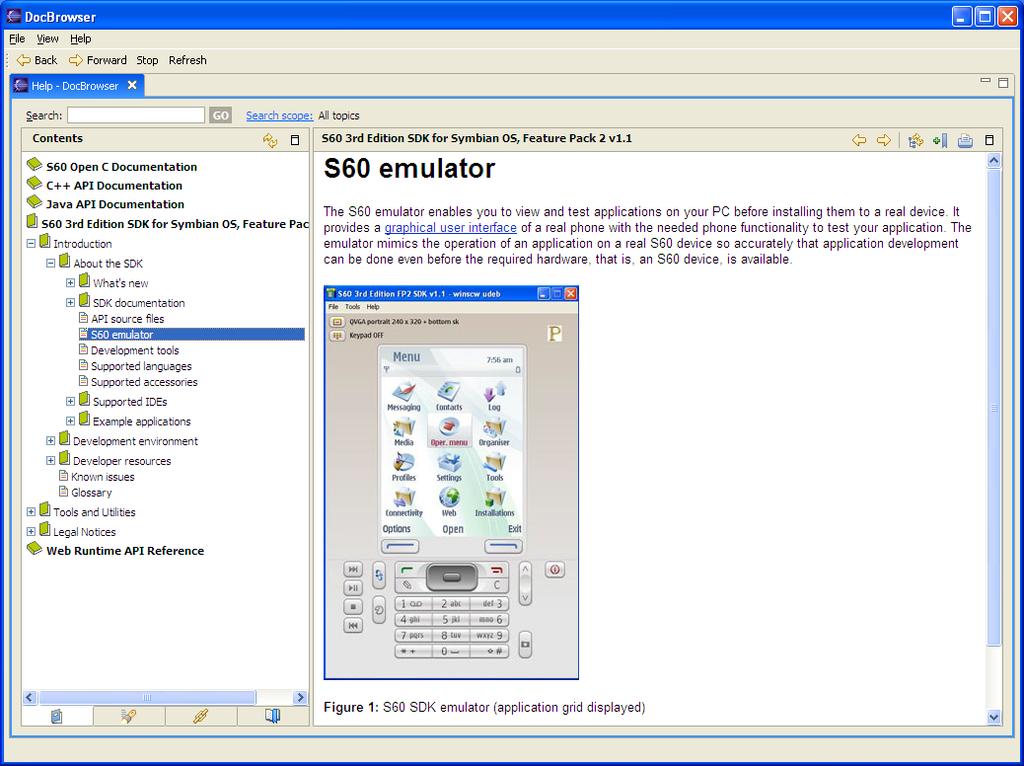Click the Search text field

136,116
